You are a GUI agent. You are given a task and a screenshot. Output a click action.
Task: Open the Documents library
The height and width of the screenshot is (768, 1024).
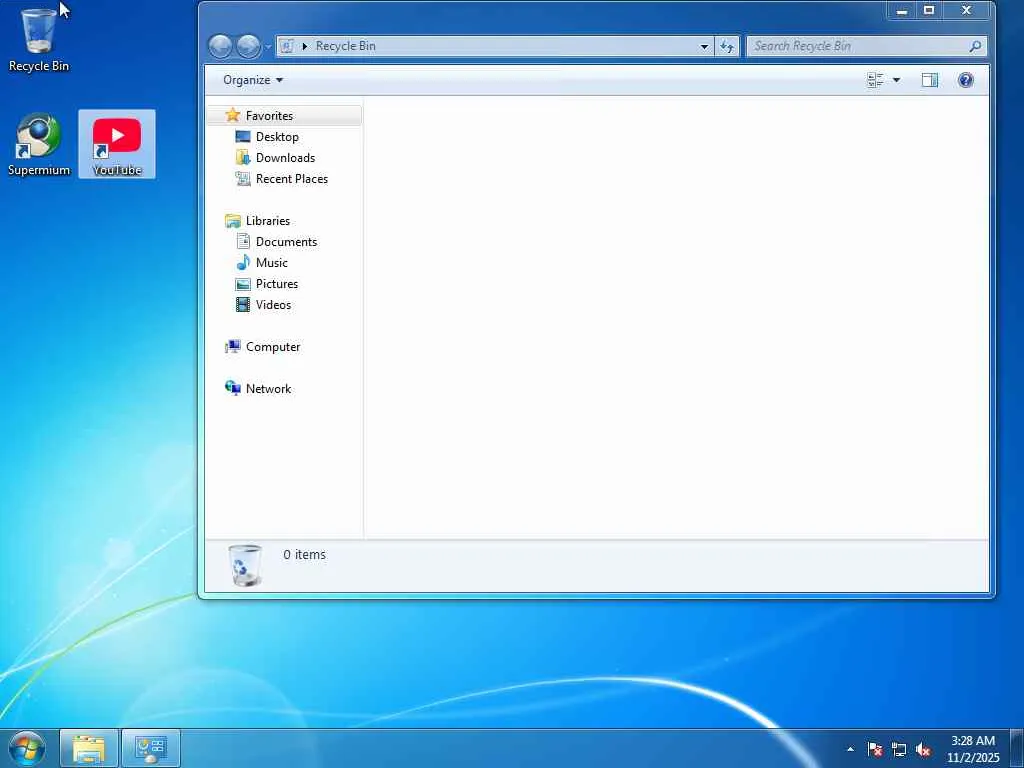coord(286,242)
